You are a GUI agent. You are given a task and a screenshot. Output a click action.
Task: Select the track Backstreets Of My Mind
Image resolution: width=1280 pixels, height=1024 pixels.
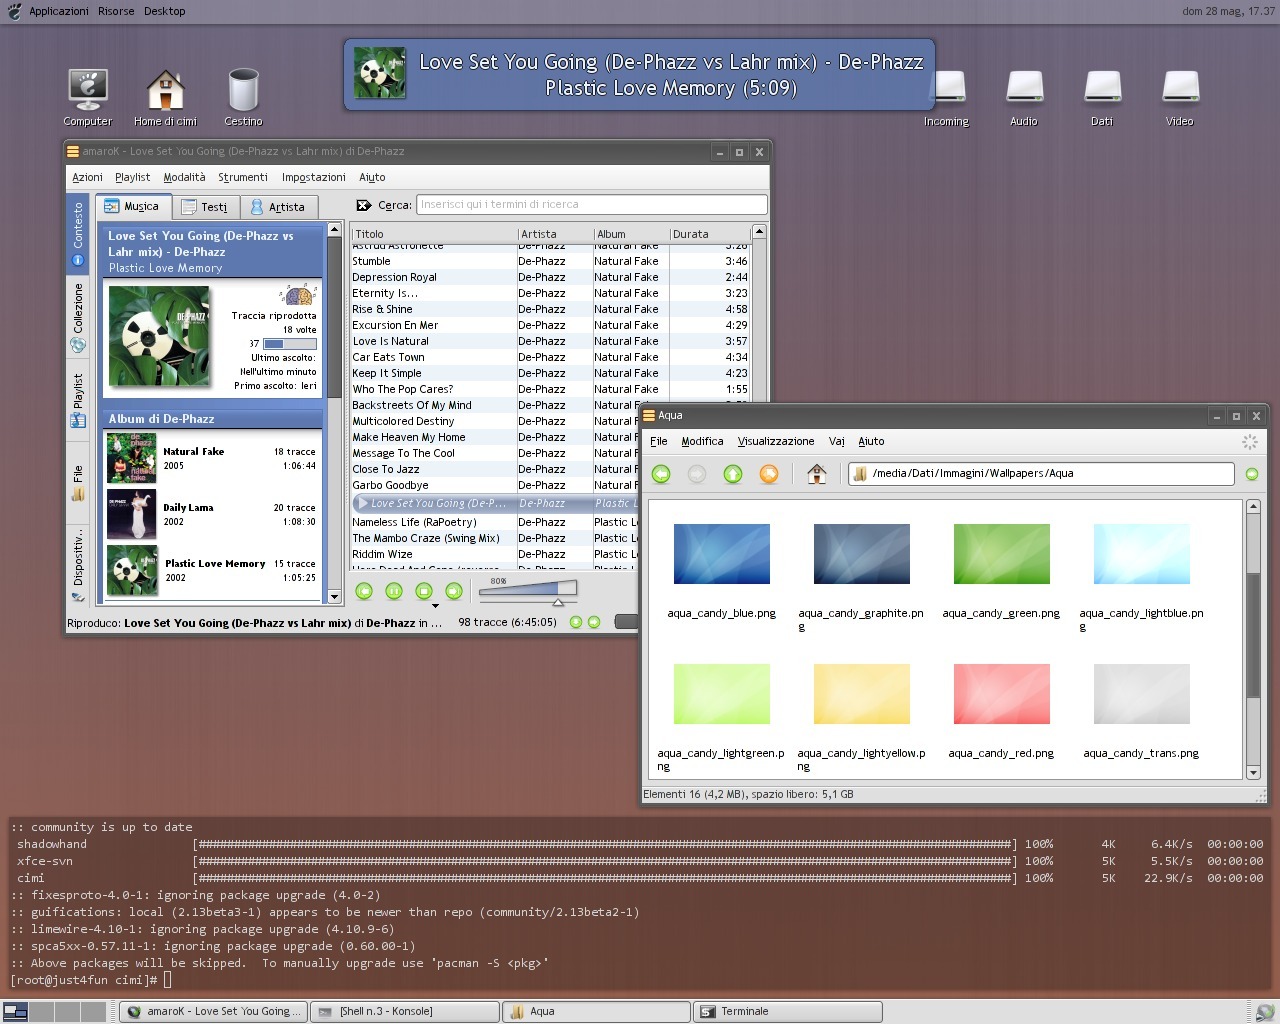(494, 405)
